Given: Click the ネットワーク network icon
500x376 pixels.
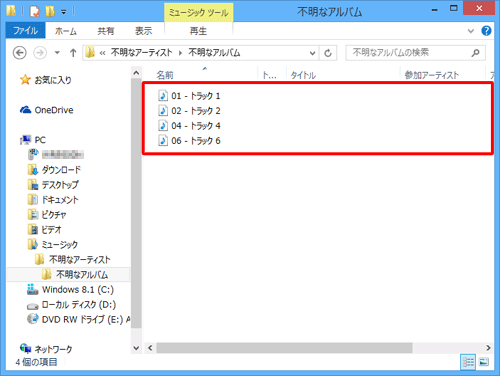Looking at the screenshot, I should pos(25,348).
